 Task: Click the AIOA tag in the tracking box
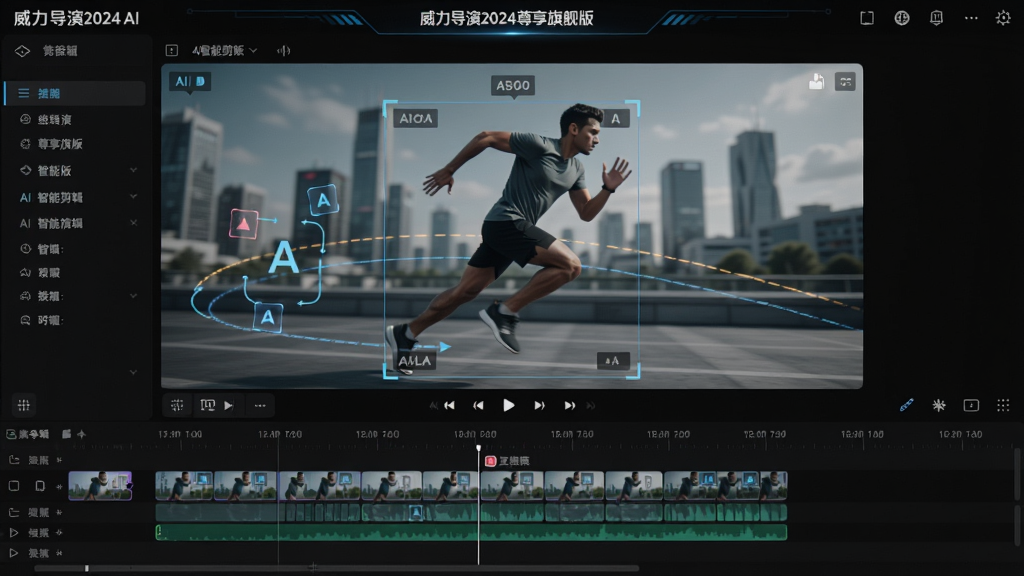coord(416,118)
